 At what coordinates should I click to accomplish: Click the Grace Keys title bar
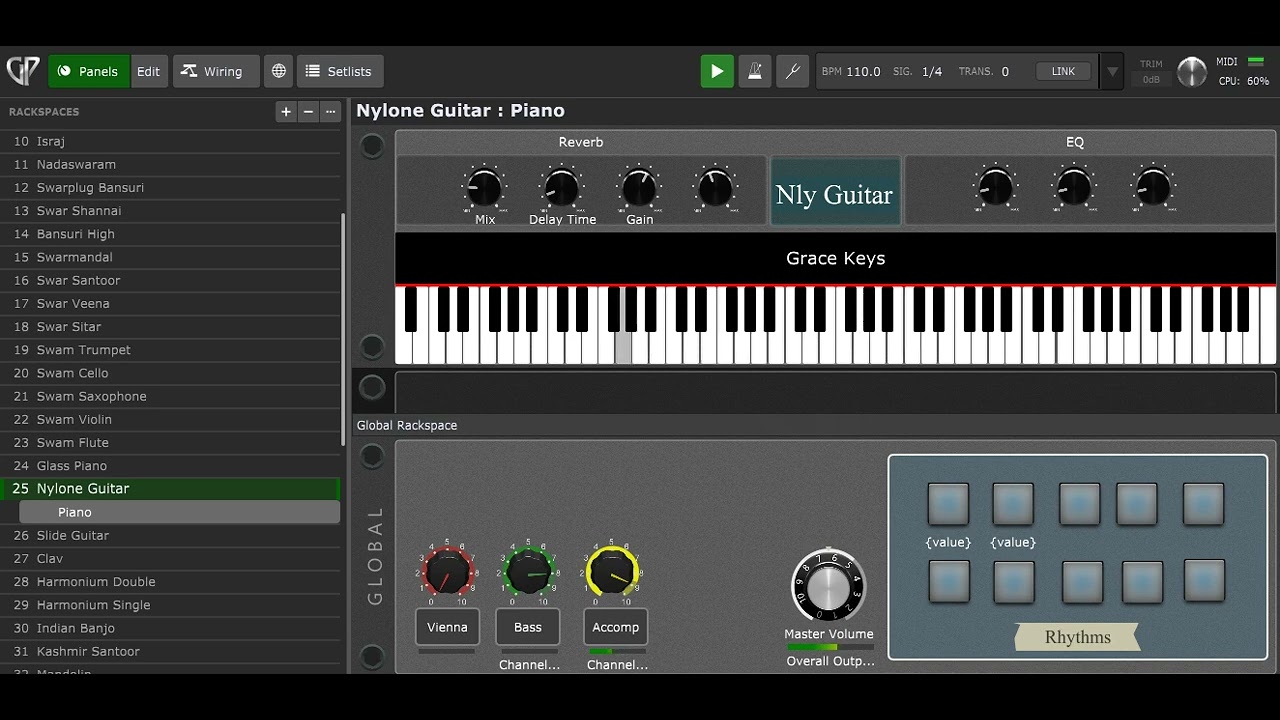(835, 258)
